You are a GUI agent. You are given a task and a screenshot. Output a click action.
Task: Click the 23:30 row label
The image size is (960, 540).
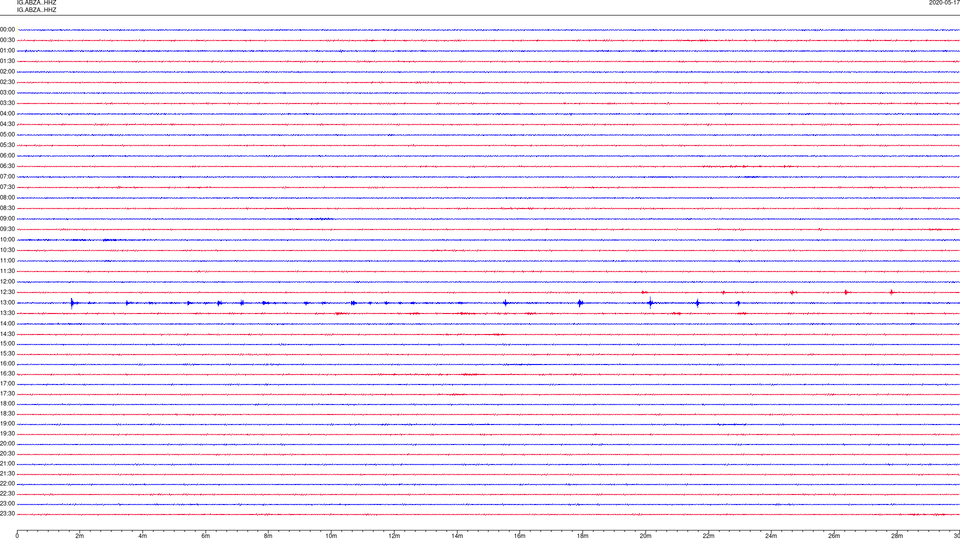coord(7,514)
